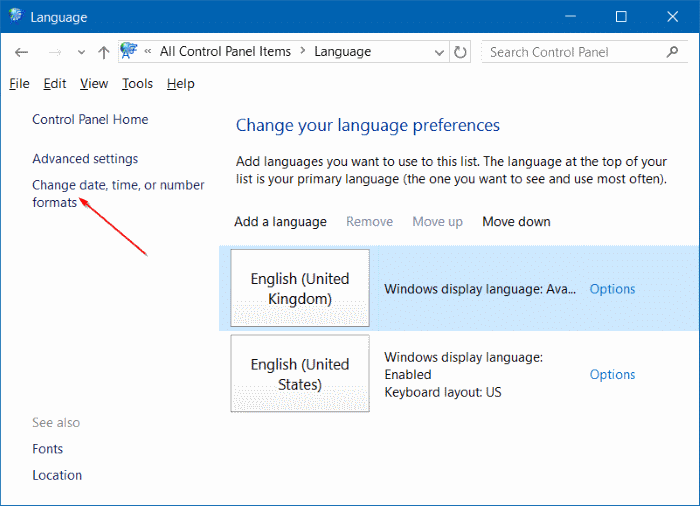
Task: Select the English (United States) language tile
Action: (300, 374)
